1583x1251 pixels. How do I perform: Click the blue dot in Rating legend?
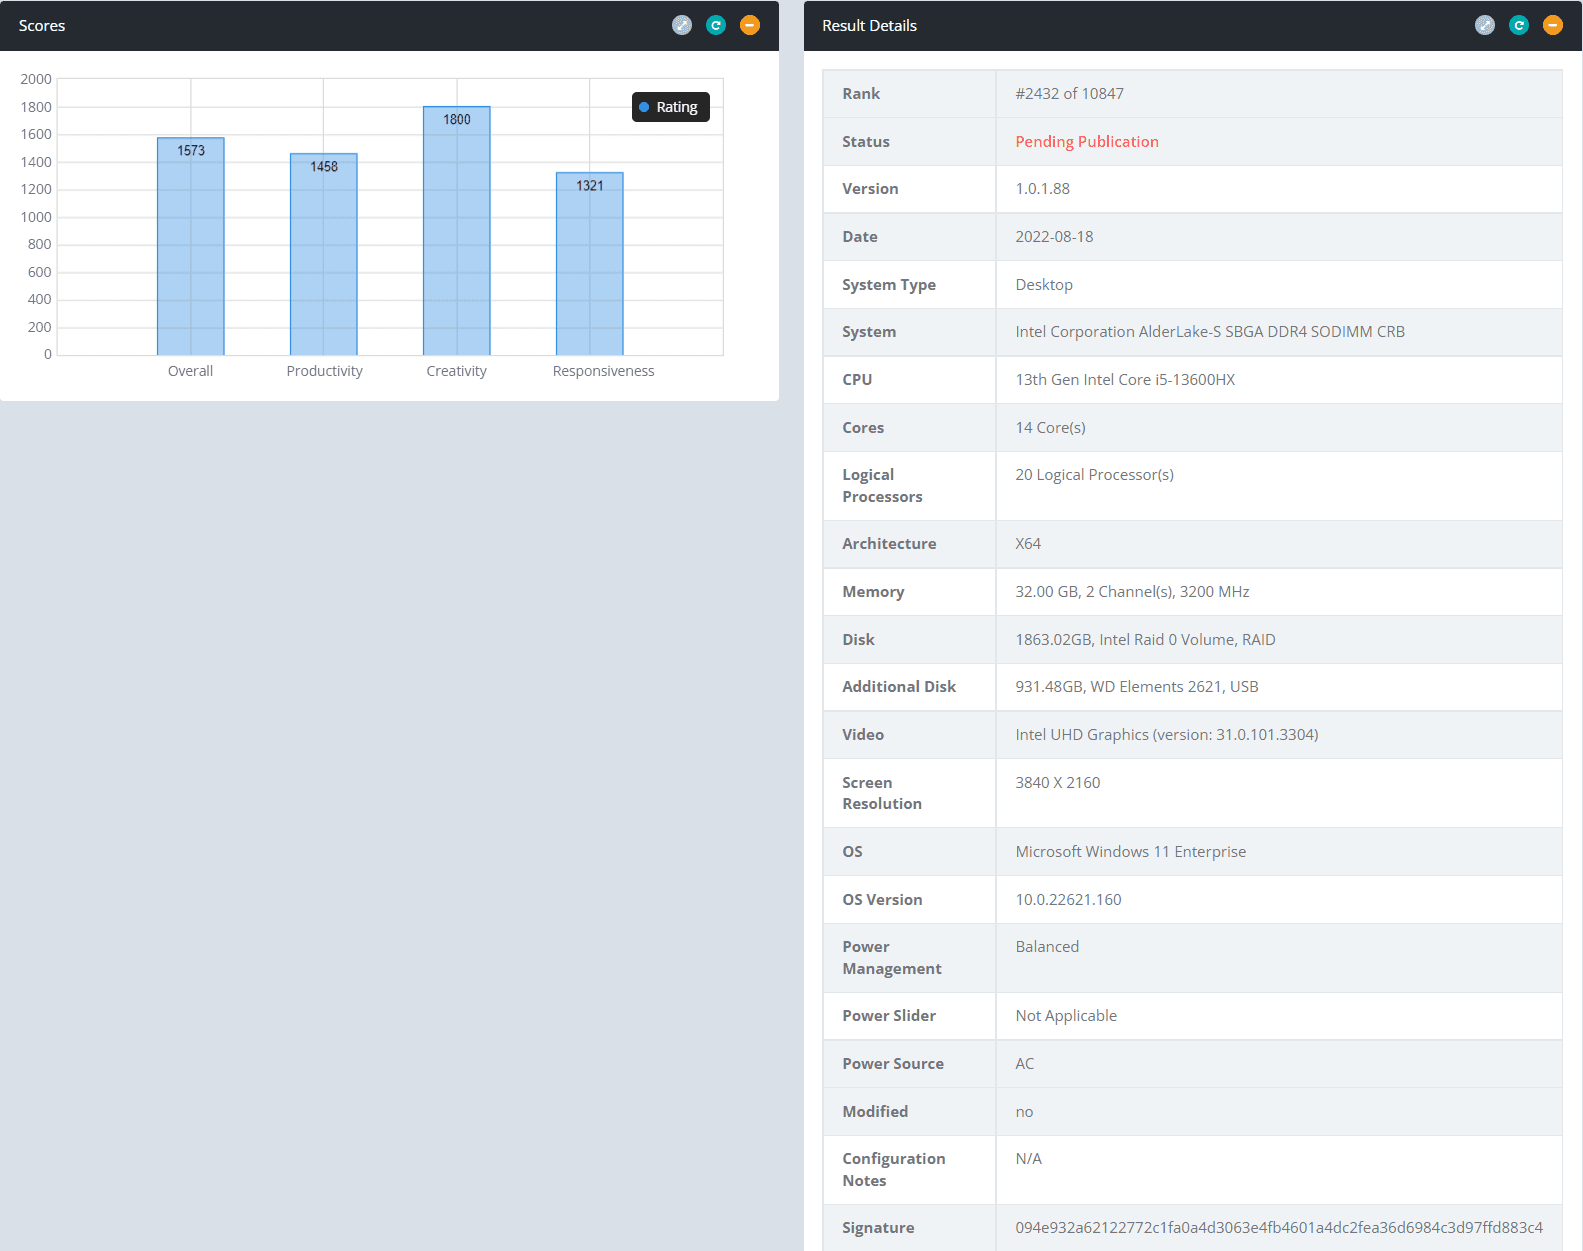pyautogui.click(x=644, y=107)
